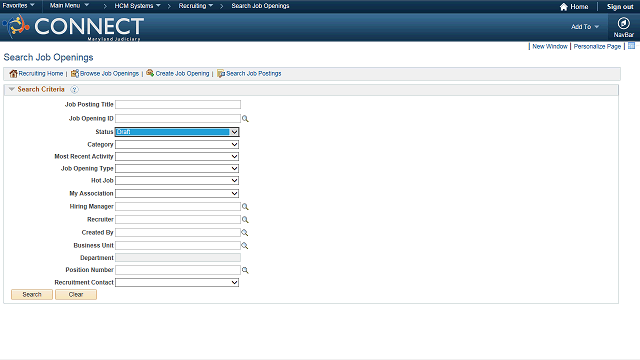Click the disabled Department field
640x360 pixels.
coord(178,258)
